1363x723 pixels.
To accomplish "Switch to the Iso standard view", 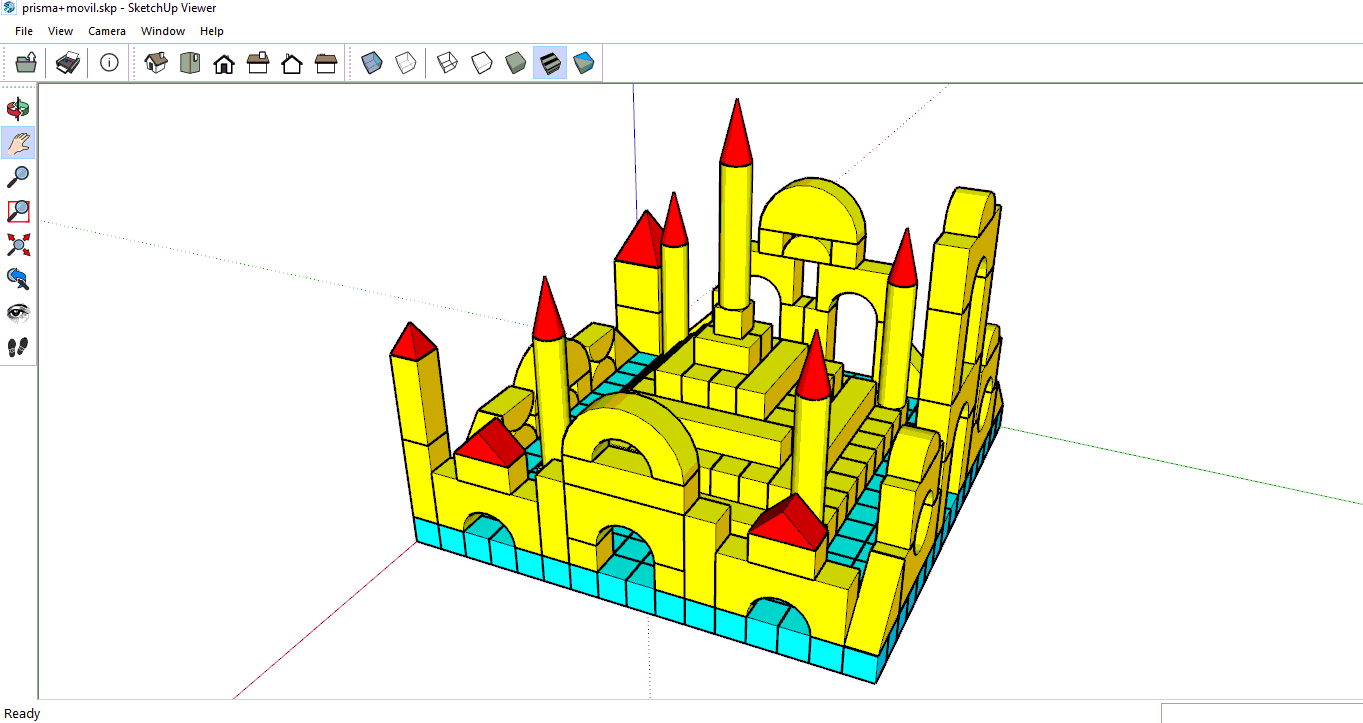I will click(156, 63).
